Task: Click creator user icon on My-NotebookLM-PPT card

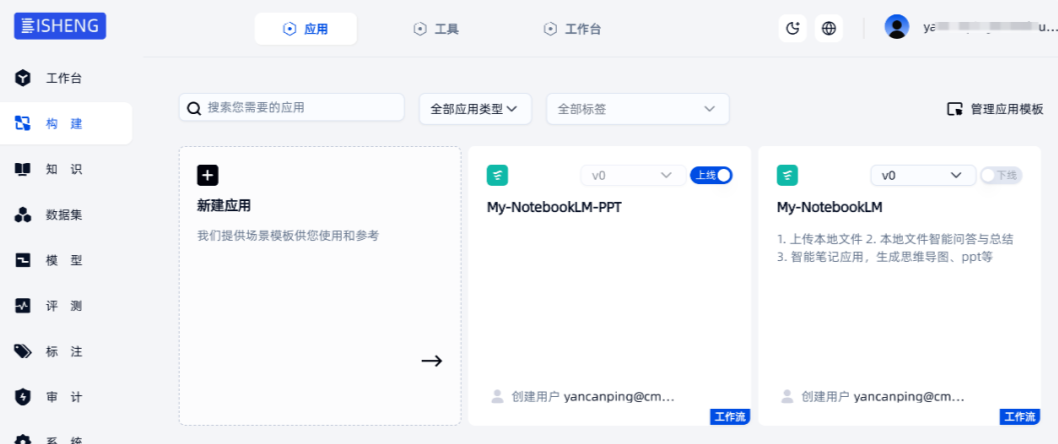Action: tap(497, 396)
